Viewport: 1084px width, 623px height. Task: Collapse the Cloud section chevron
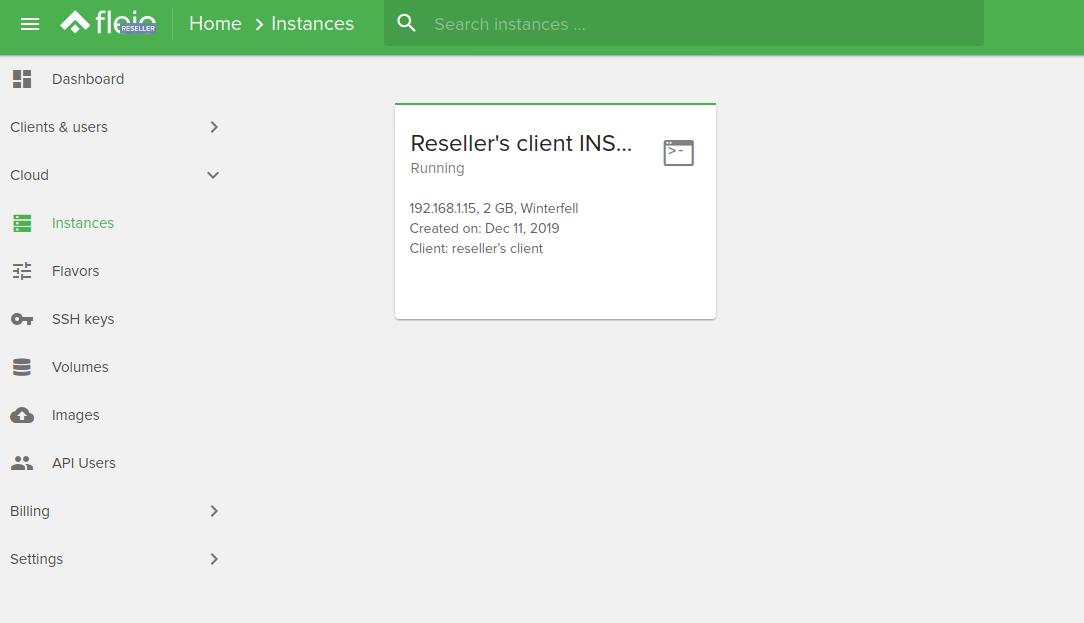point(213,175)
